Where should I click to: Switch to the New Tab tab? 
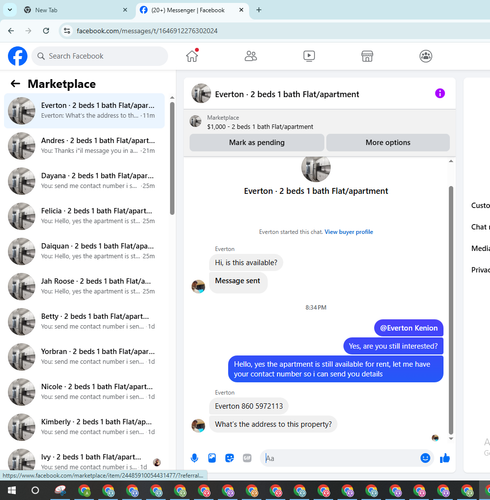[x=74, y=10]
